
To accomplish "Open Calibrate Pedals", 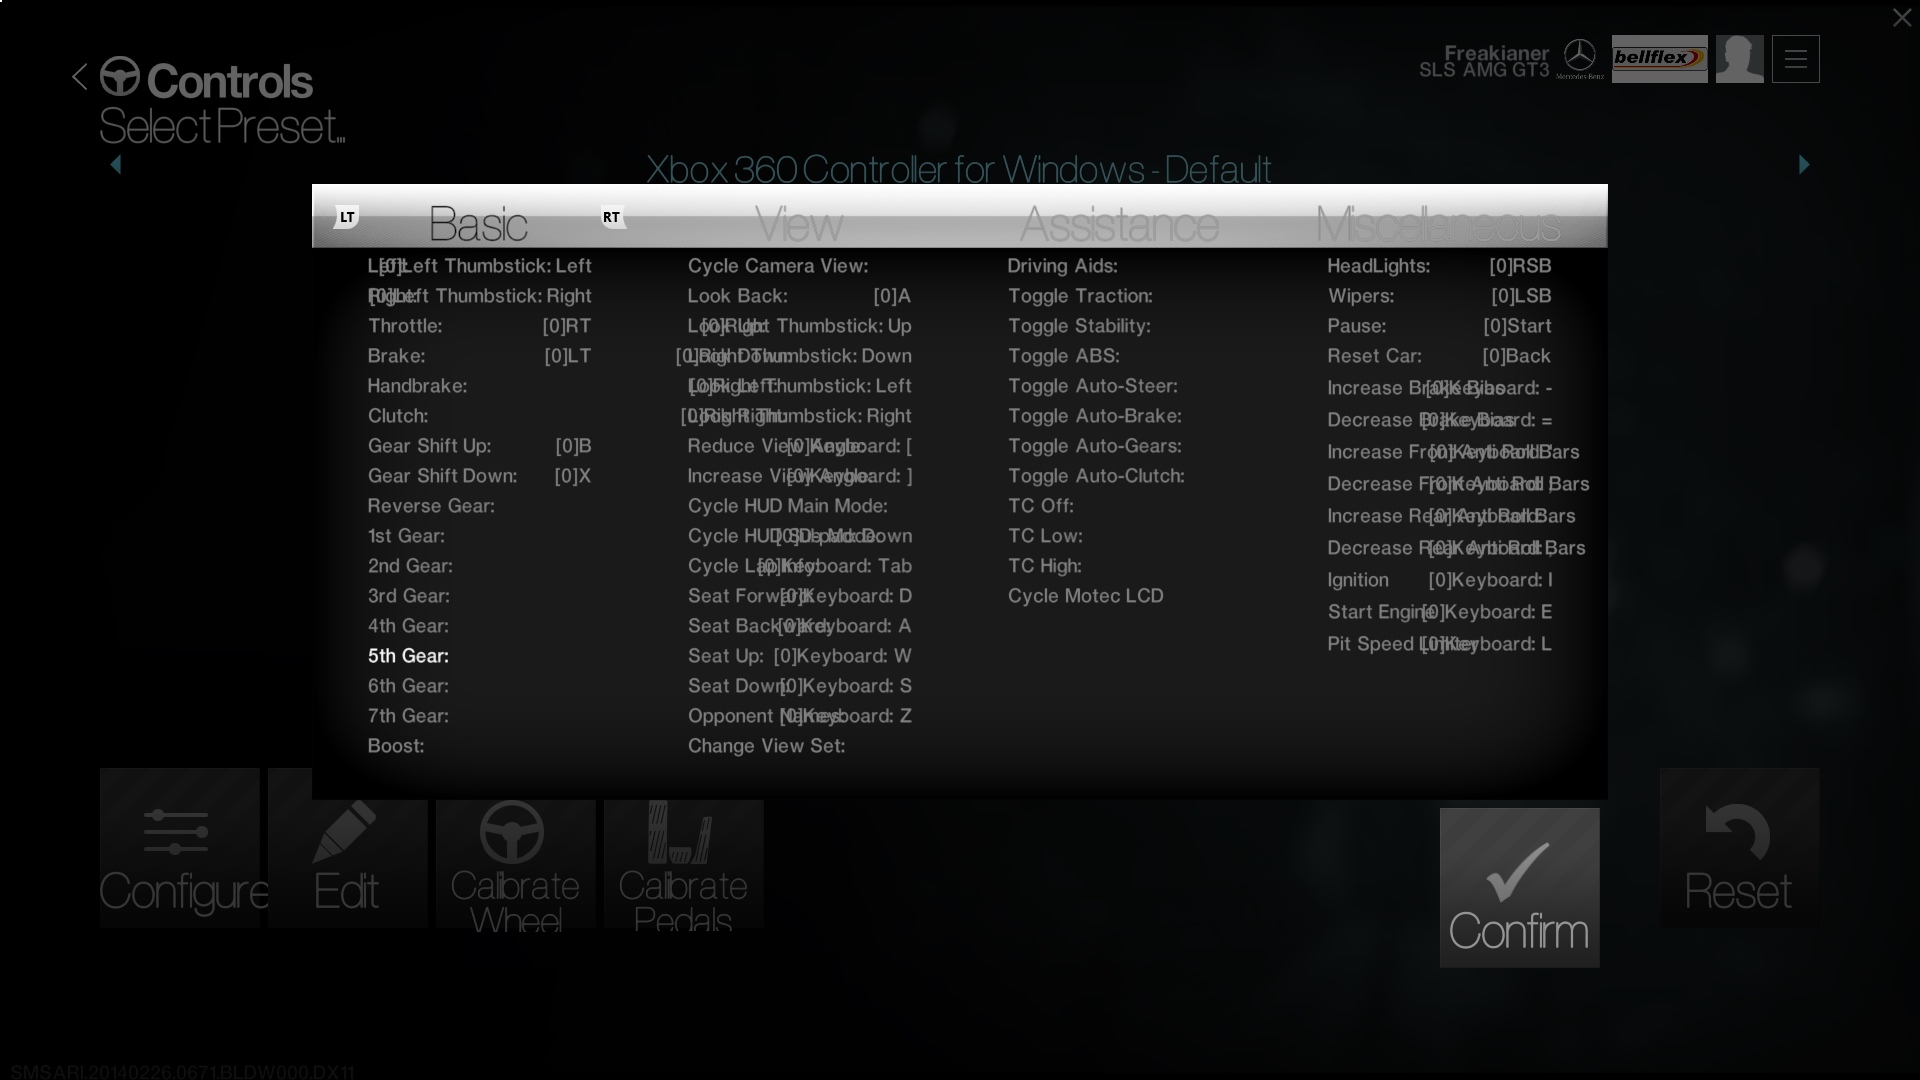I will coord(683,865).
